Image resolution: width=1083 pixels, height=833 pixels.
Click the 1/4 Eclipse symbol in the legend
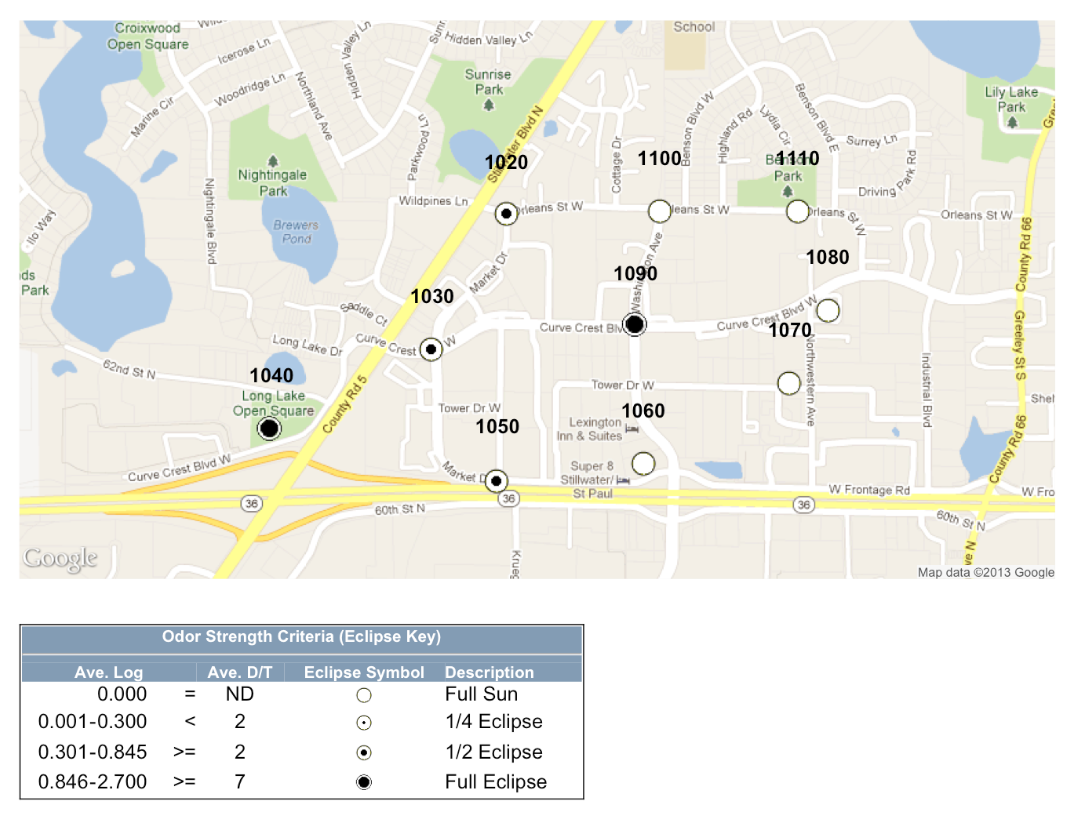point(364,723)
